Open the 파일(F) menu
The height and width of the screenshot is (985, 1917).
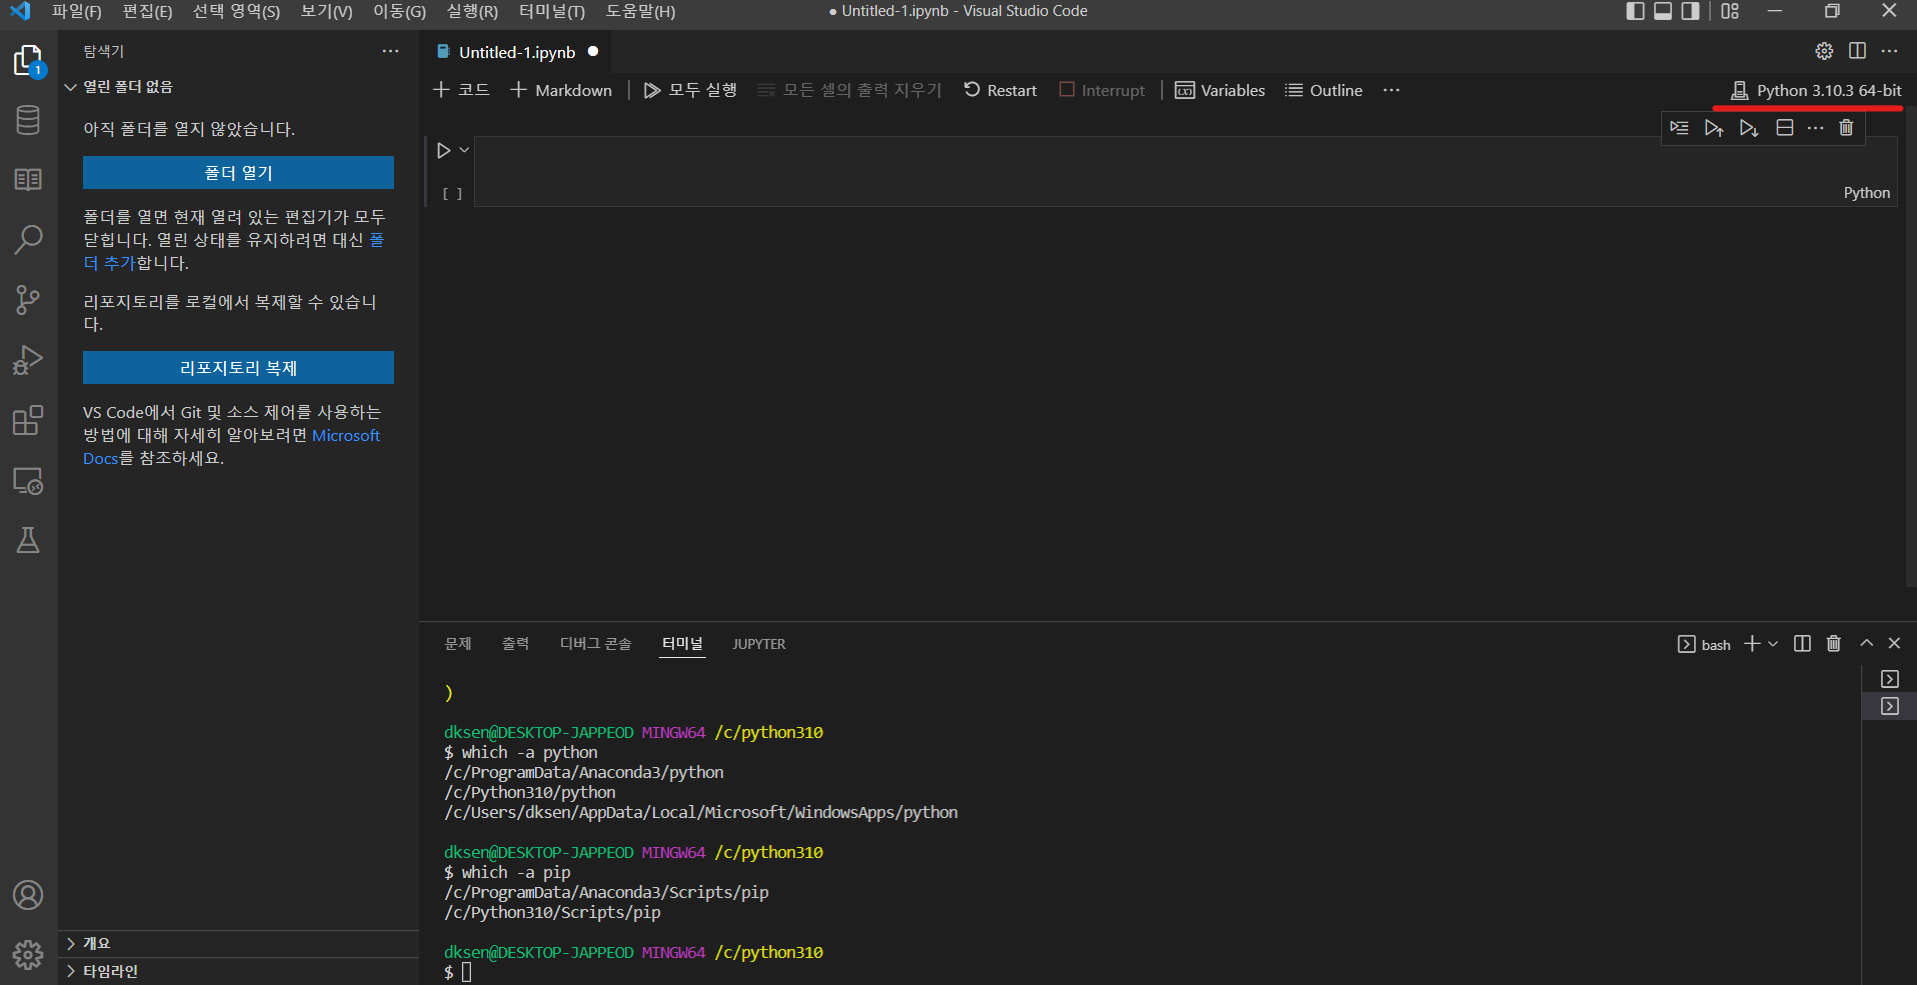[77, 11]
